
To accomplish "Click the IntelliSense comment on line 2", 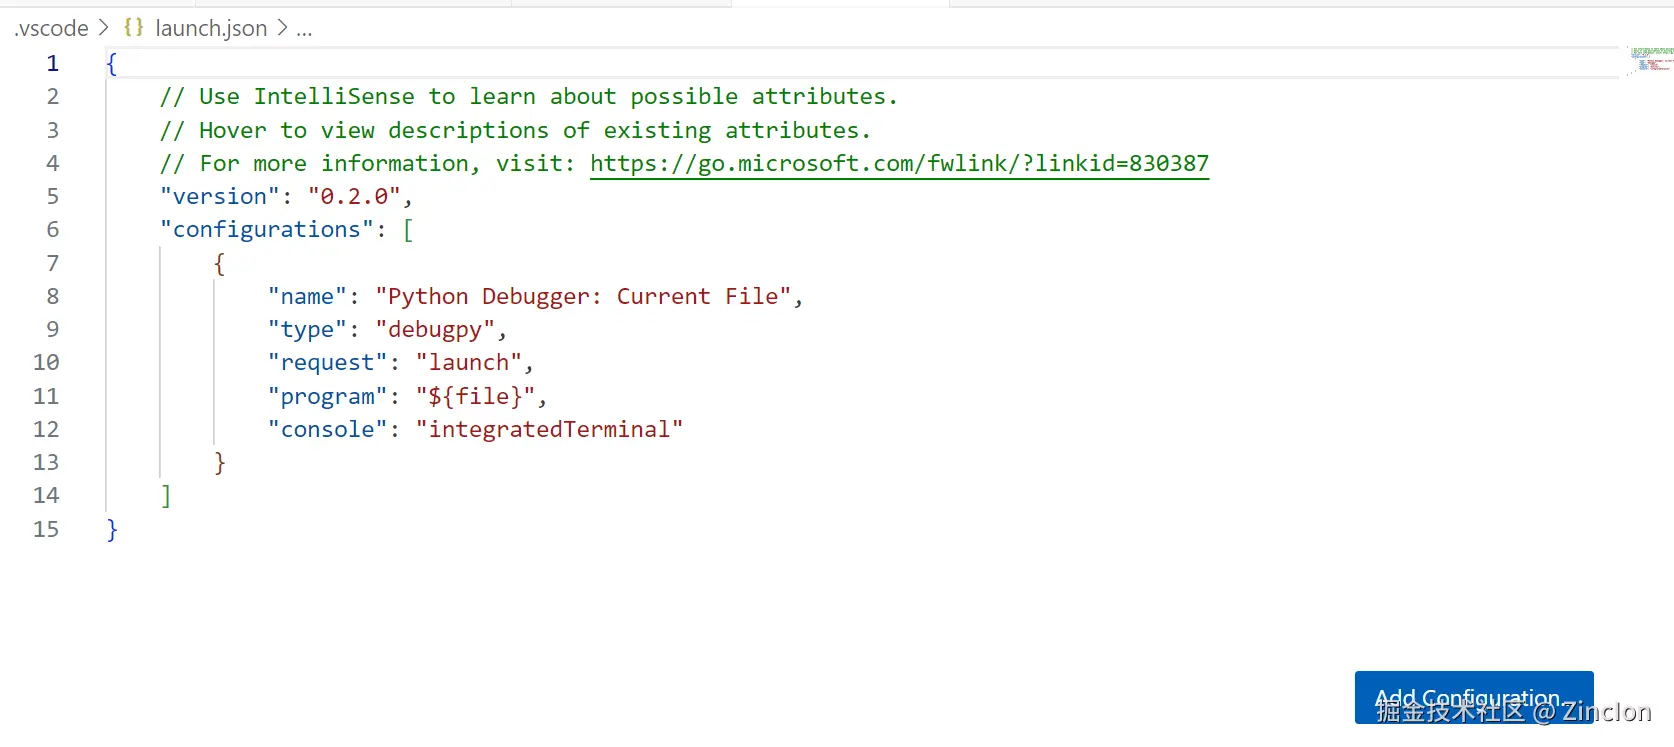I will coord(529,96).
